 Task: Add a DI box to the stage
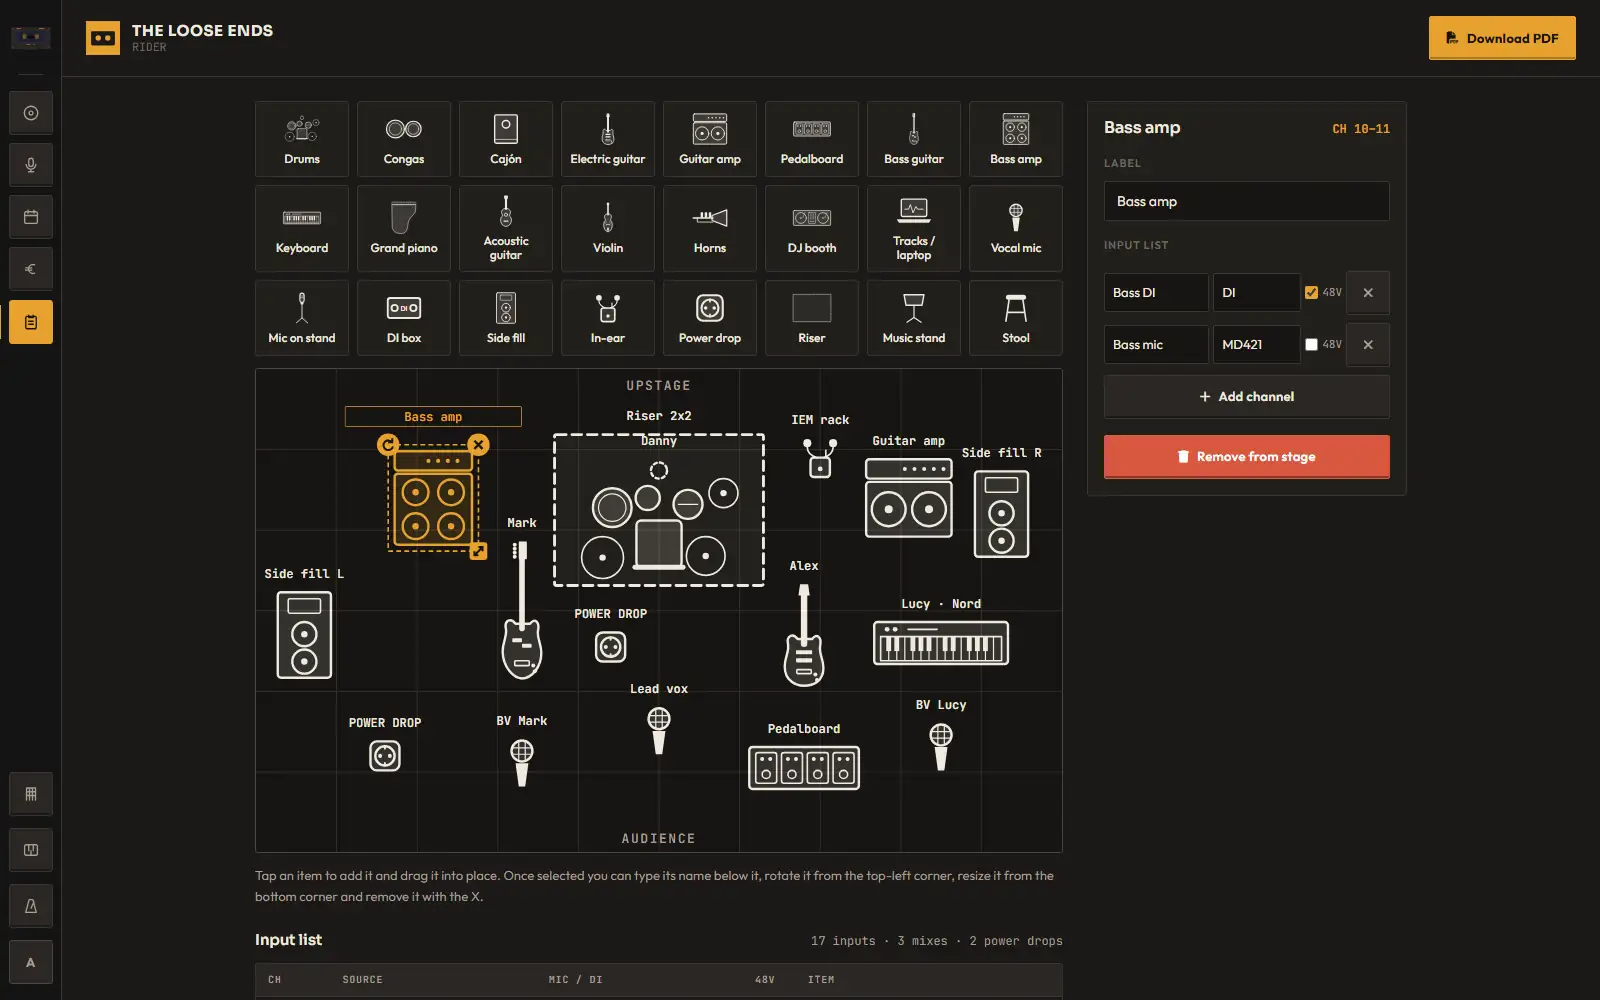point(404,318)
